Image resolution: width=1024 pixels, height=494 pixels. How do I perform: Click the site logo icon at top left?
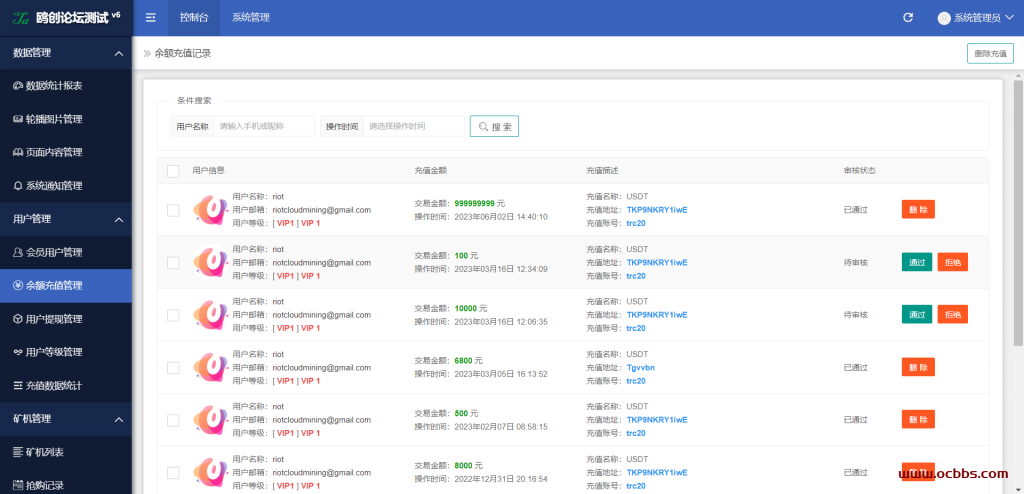(22, 18)
